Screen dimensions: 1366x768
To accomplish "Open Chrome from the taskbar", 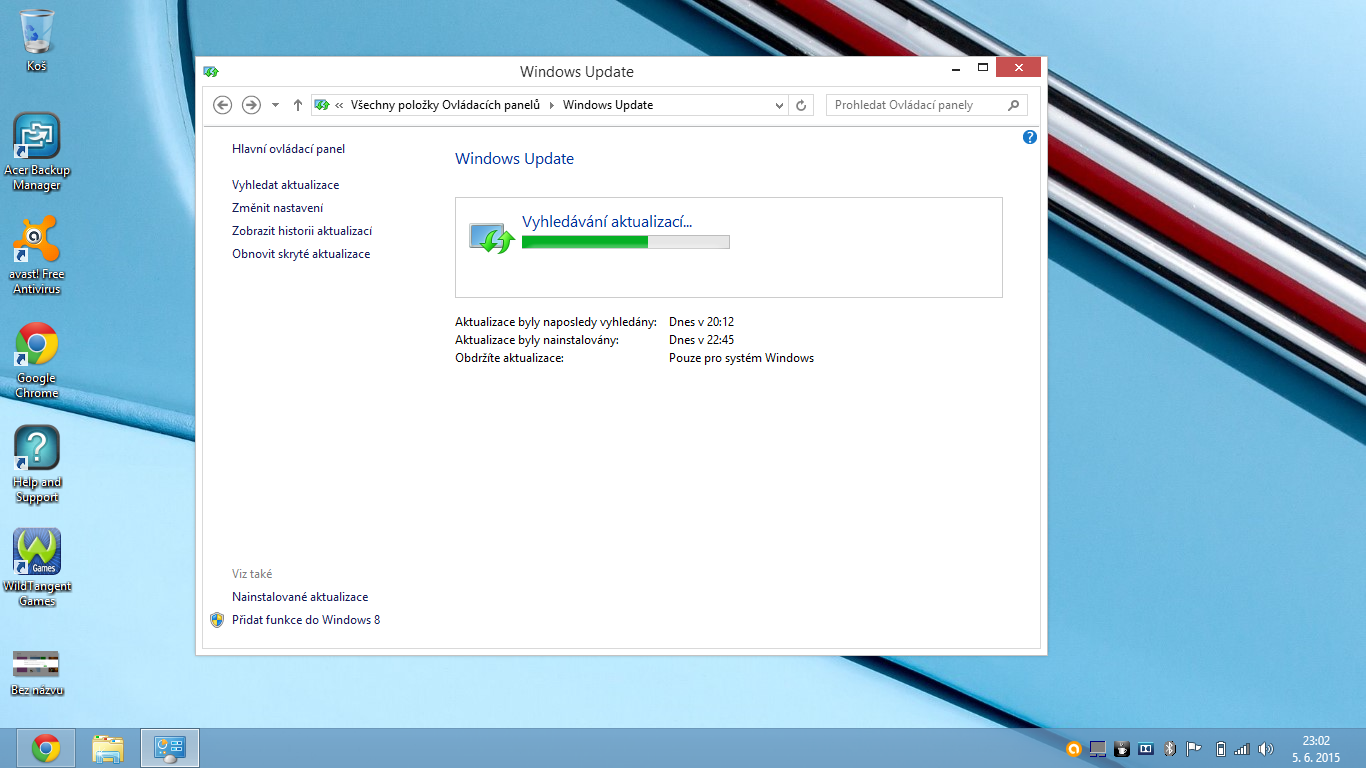I will pyautogui.click(x=45, y=748).
